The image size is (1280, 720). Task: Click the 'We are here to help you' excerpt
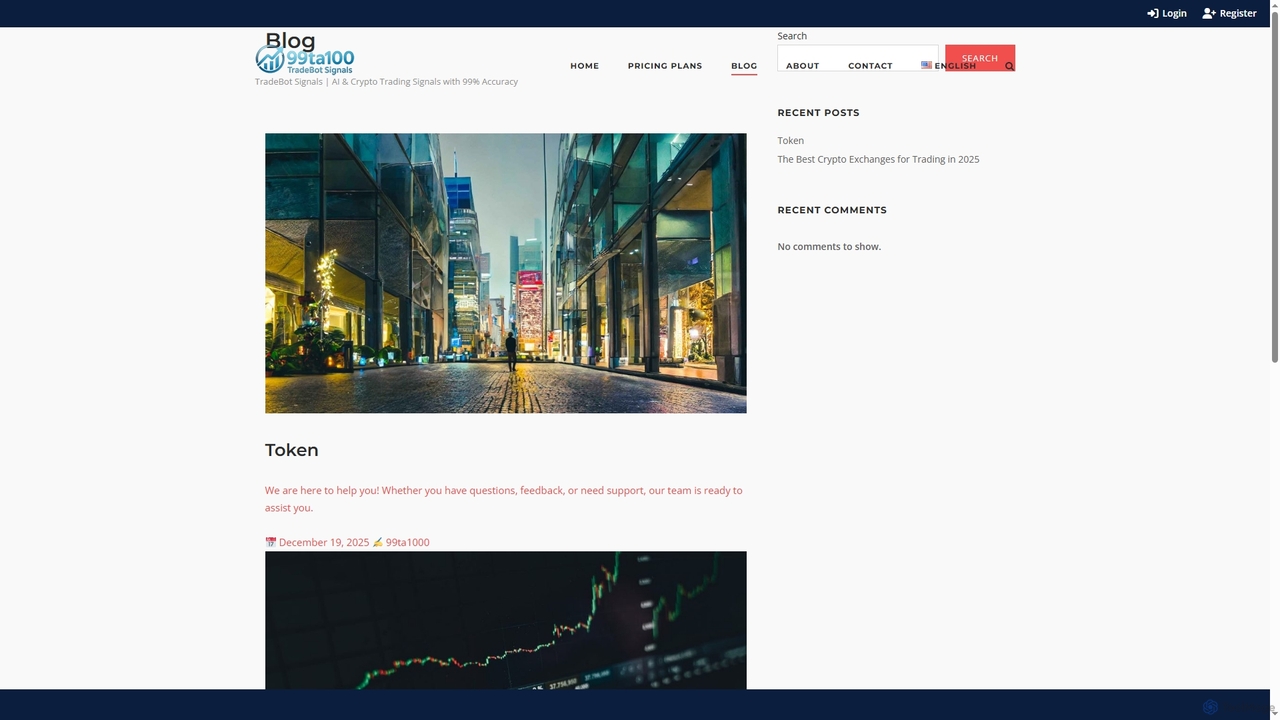[x=503, y=499]
